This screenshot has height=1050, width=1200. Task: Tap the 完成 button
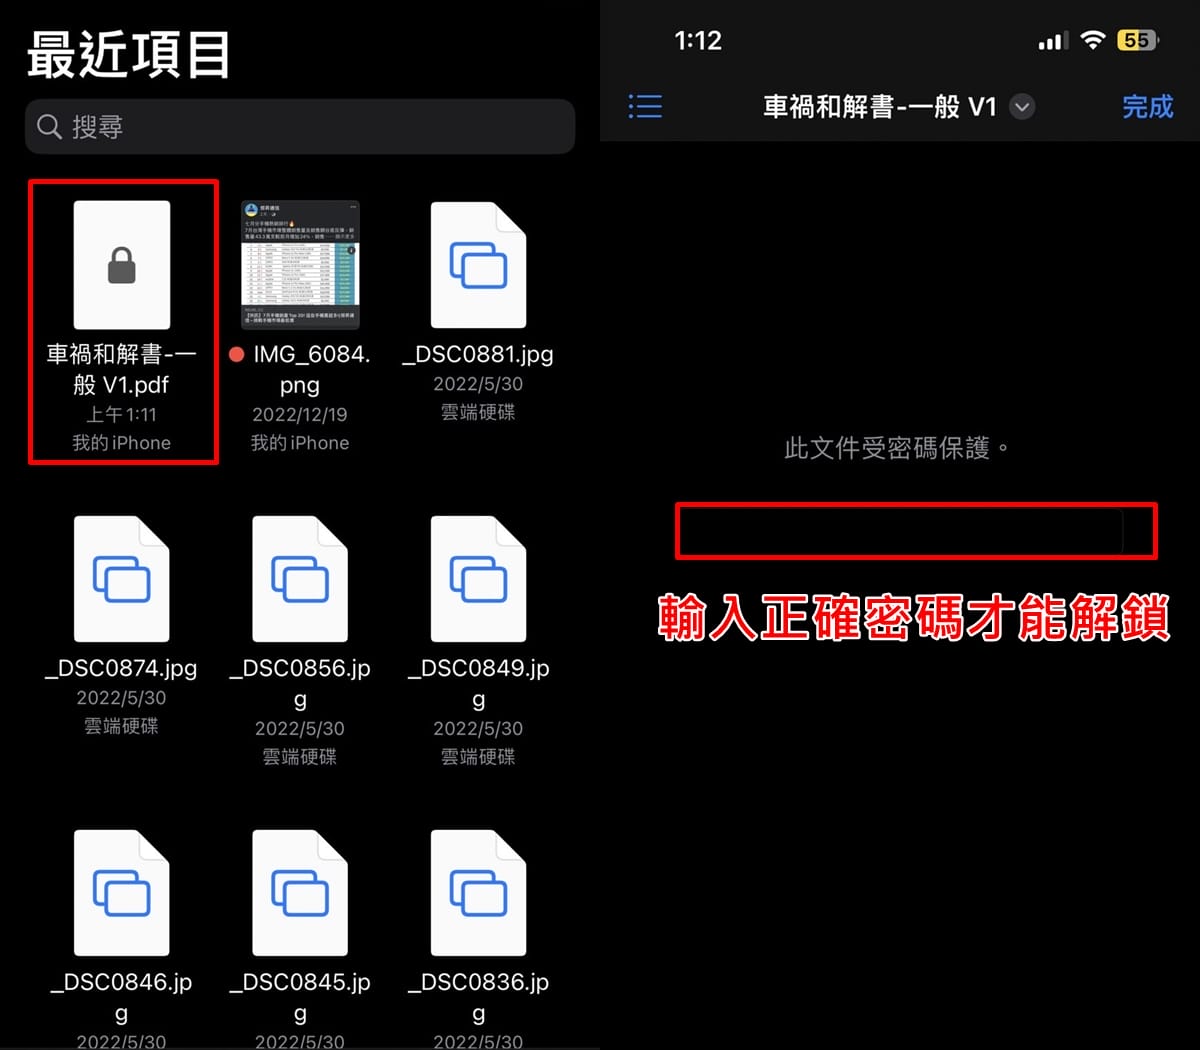click(x=1147, y=107)
